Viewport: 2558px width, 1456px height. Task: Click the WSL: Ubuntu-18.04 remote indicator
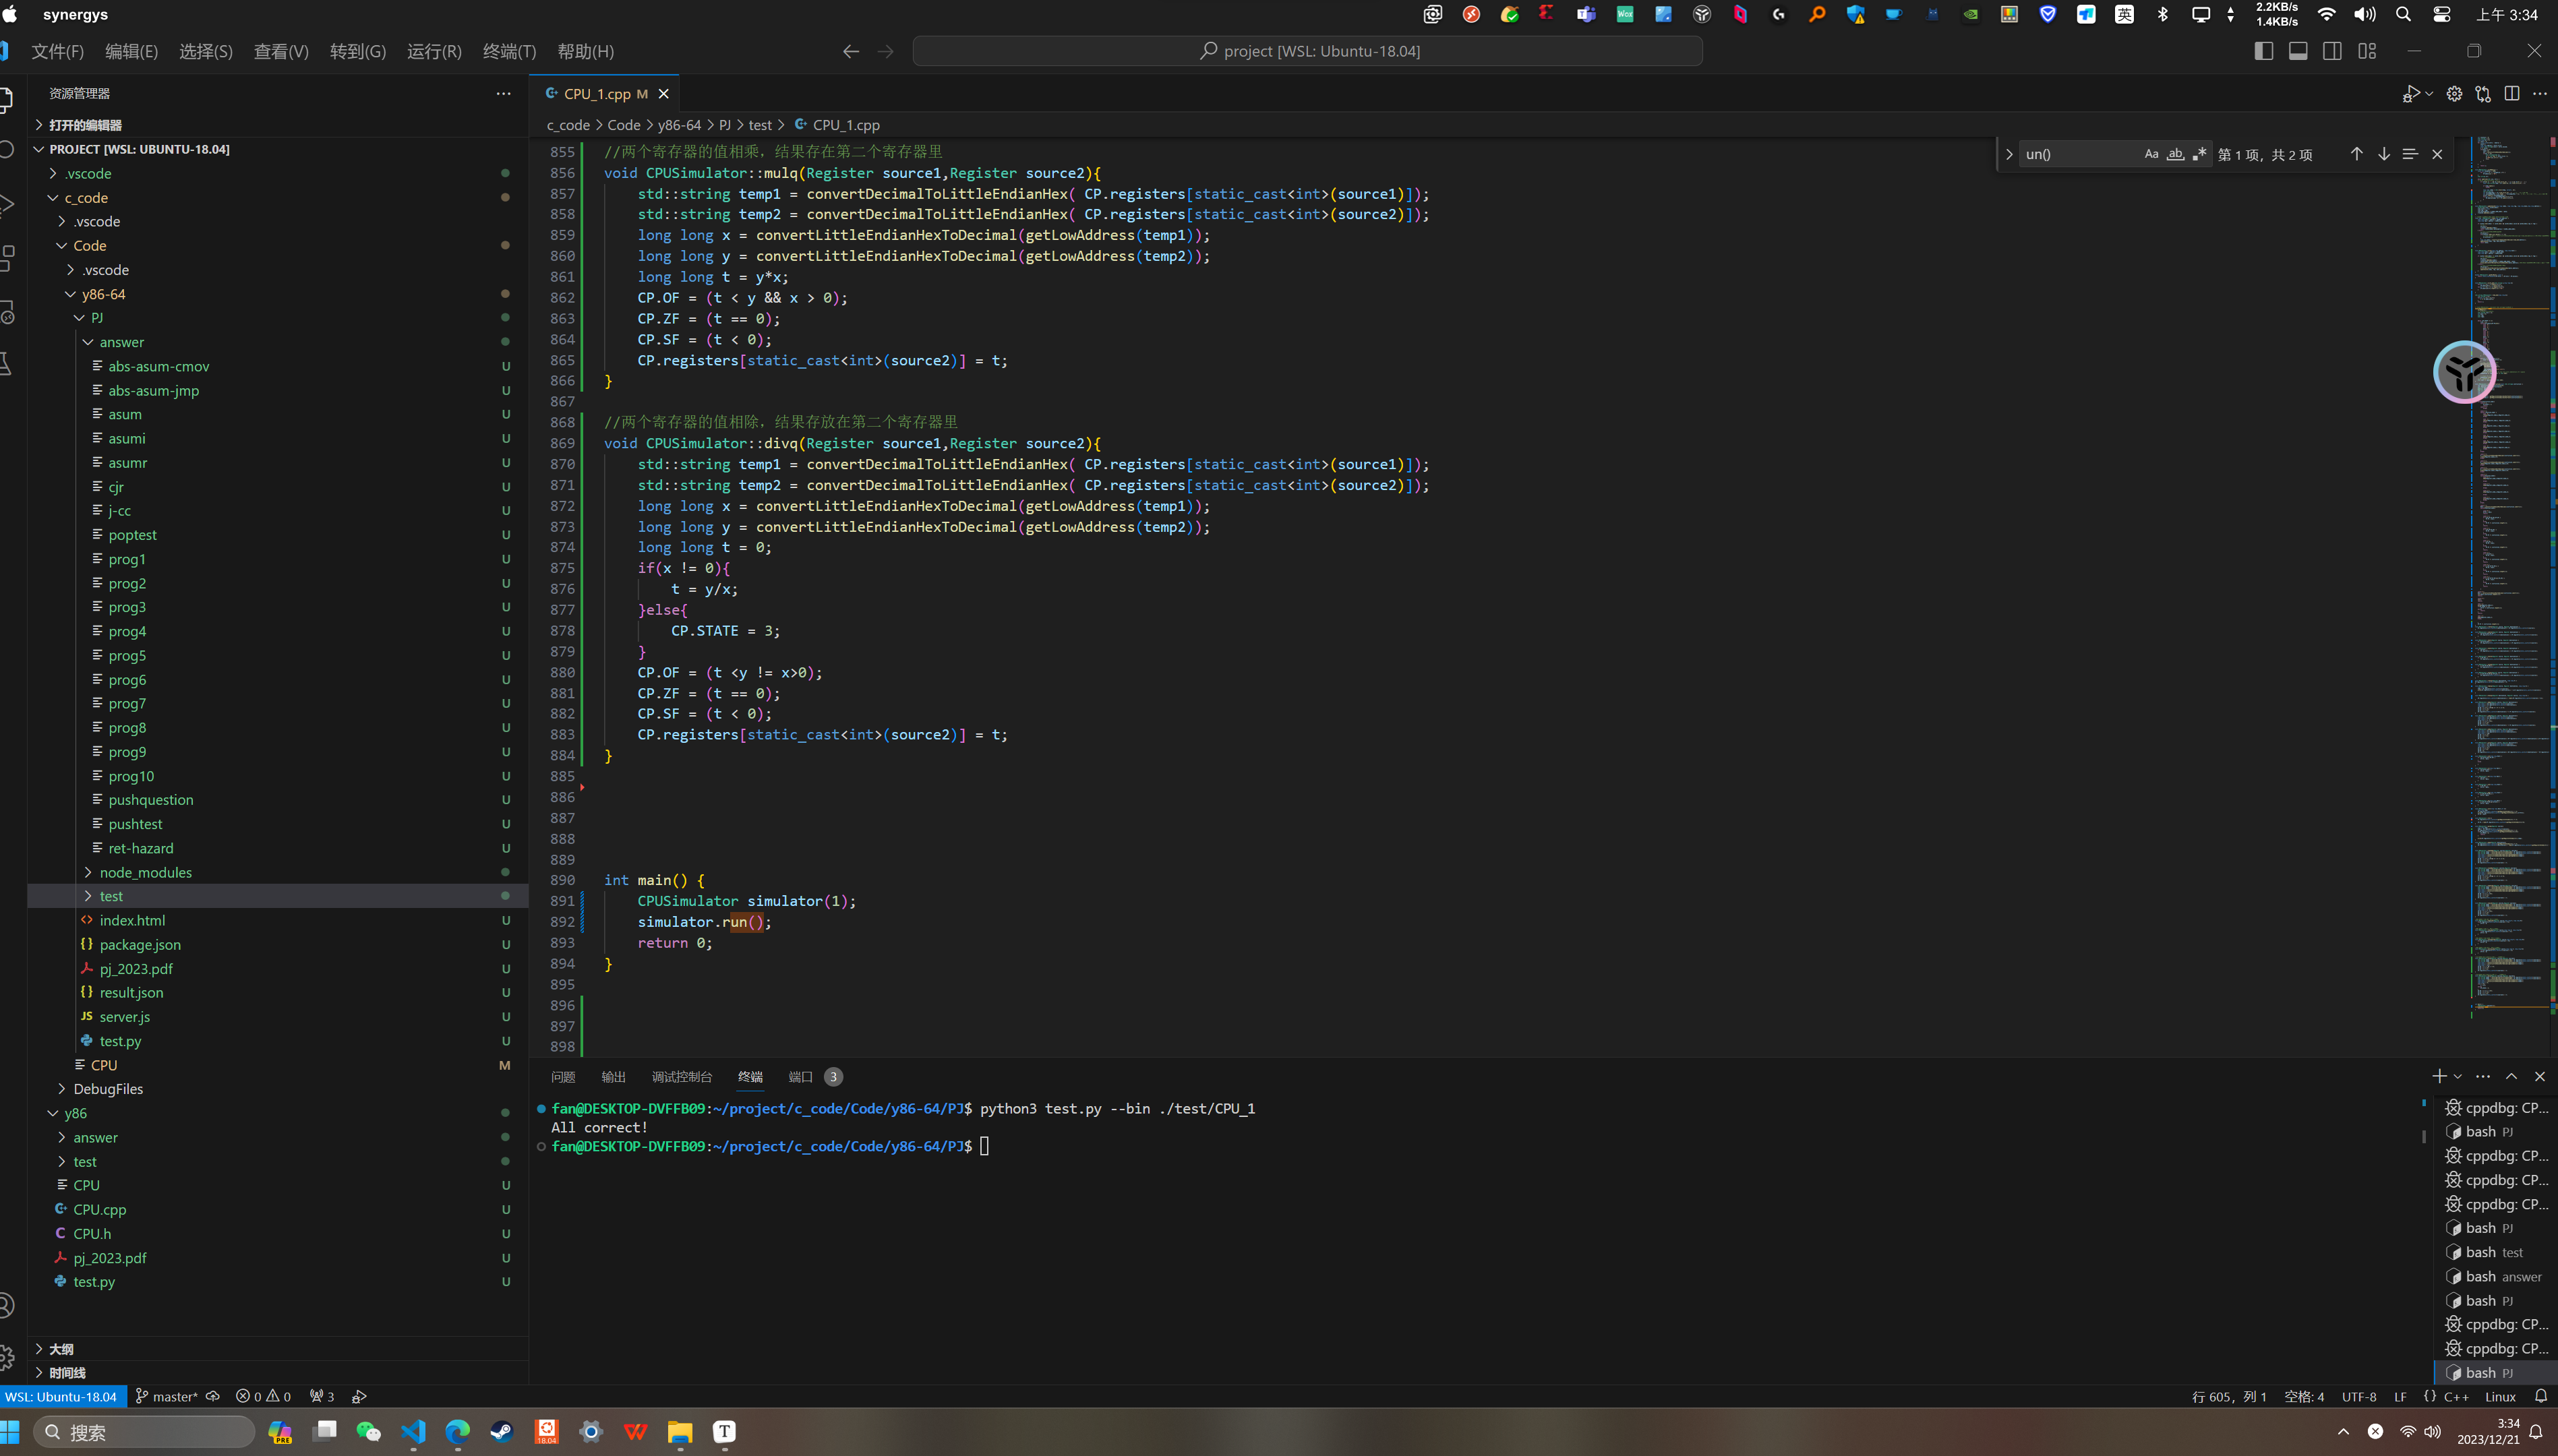pyautogui.click(x=61, y=1395)
